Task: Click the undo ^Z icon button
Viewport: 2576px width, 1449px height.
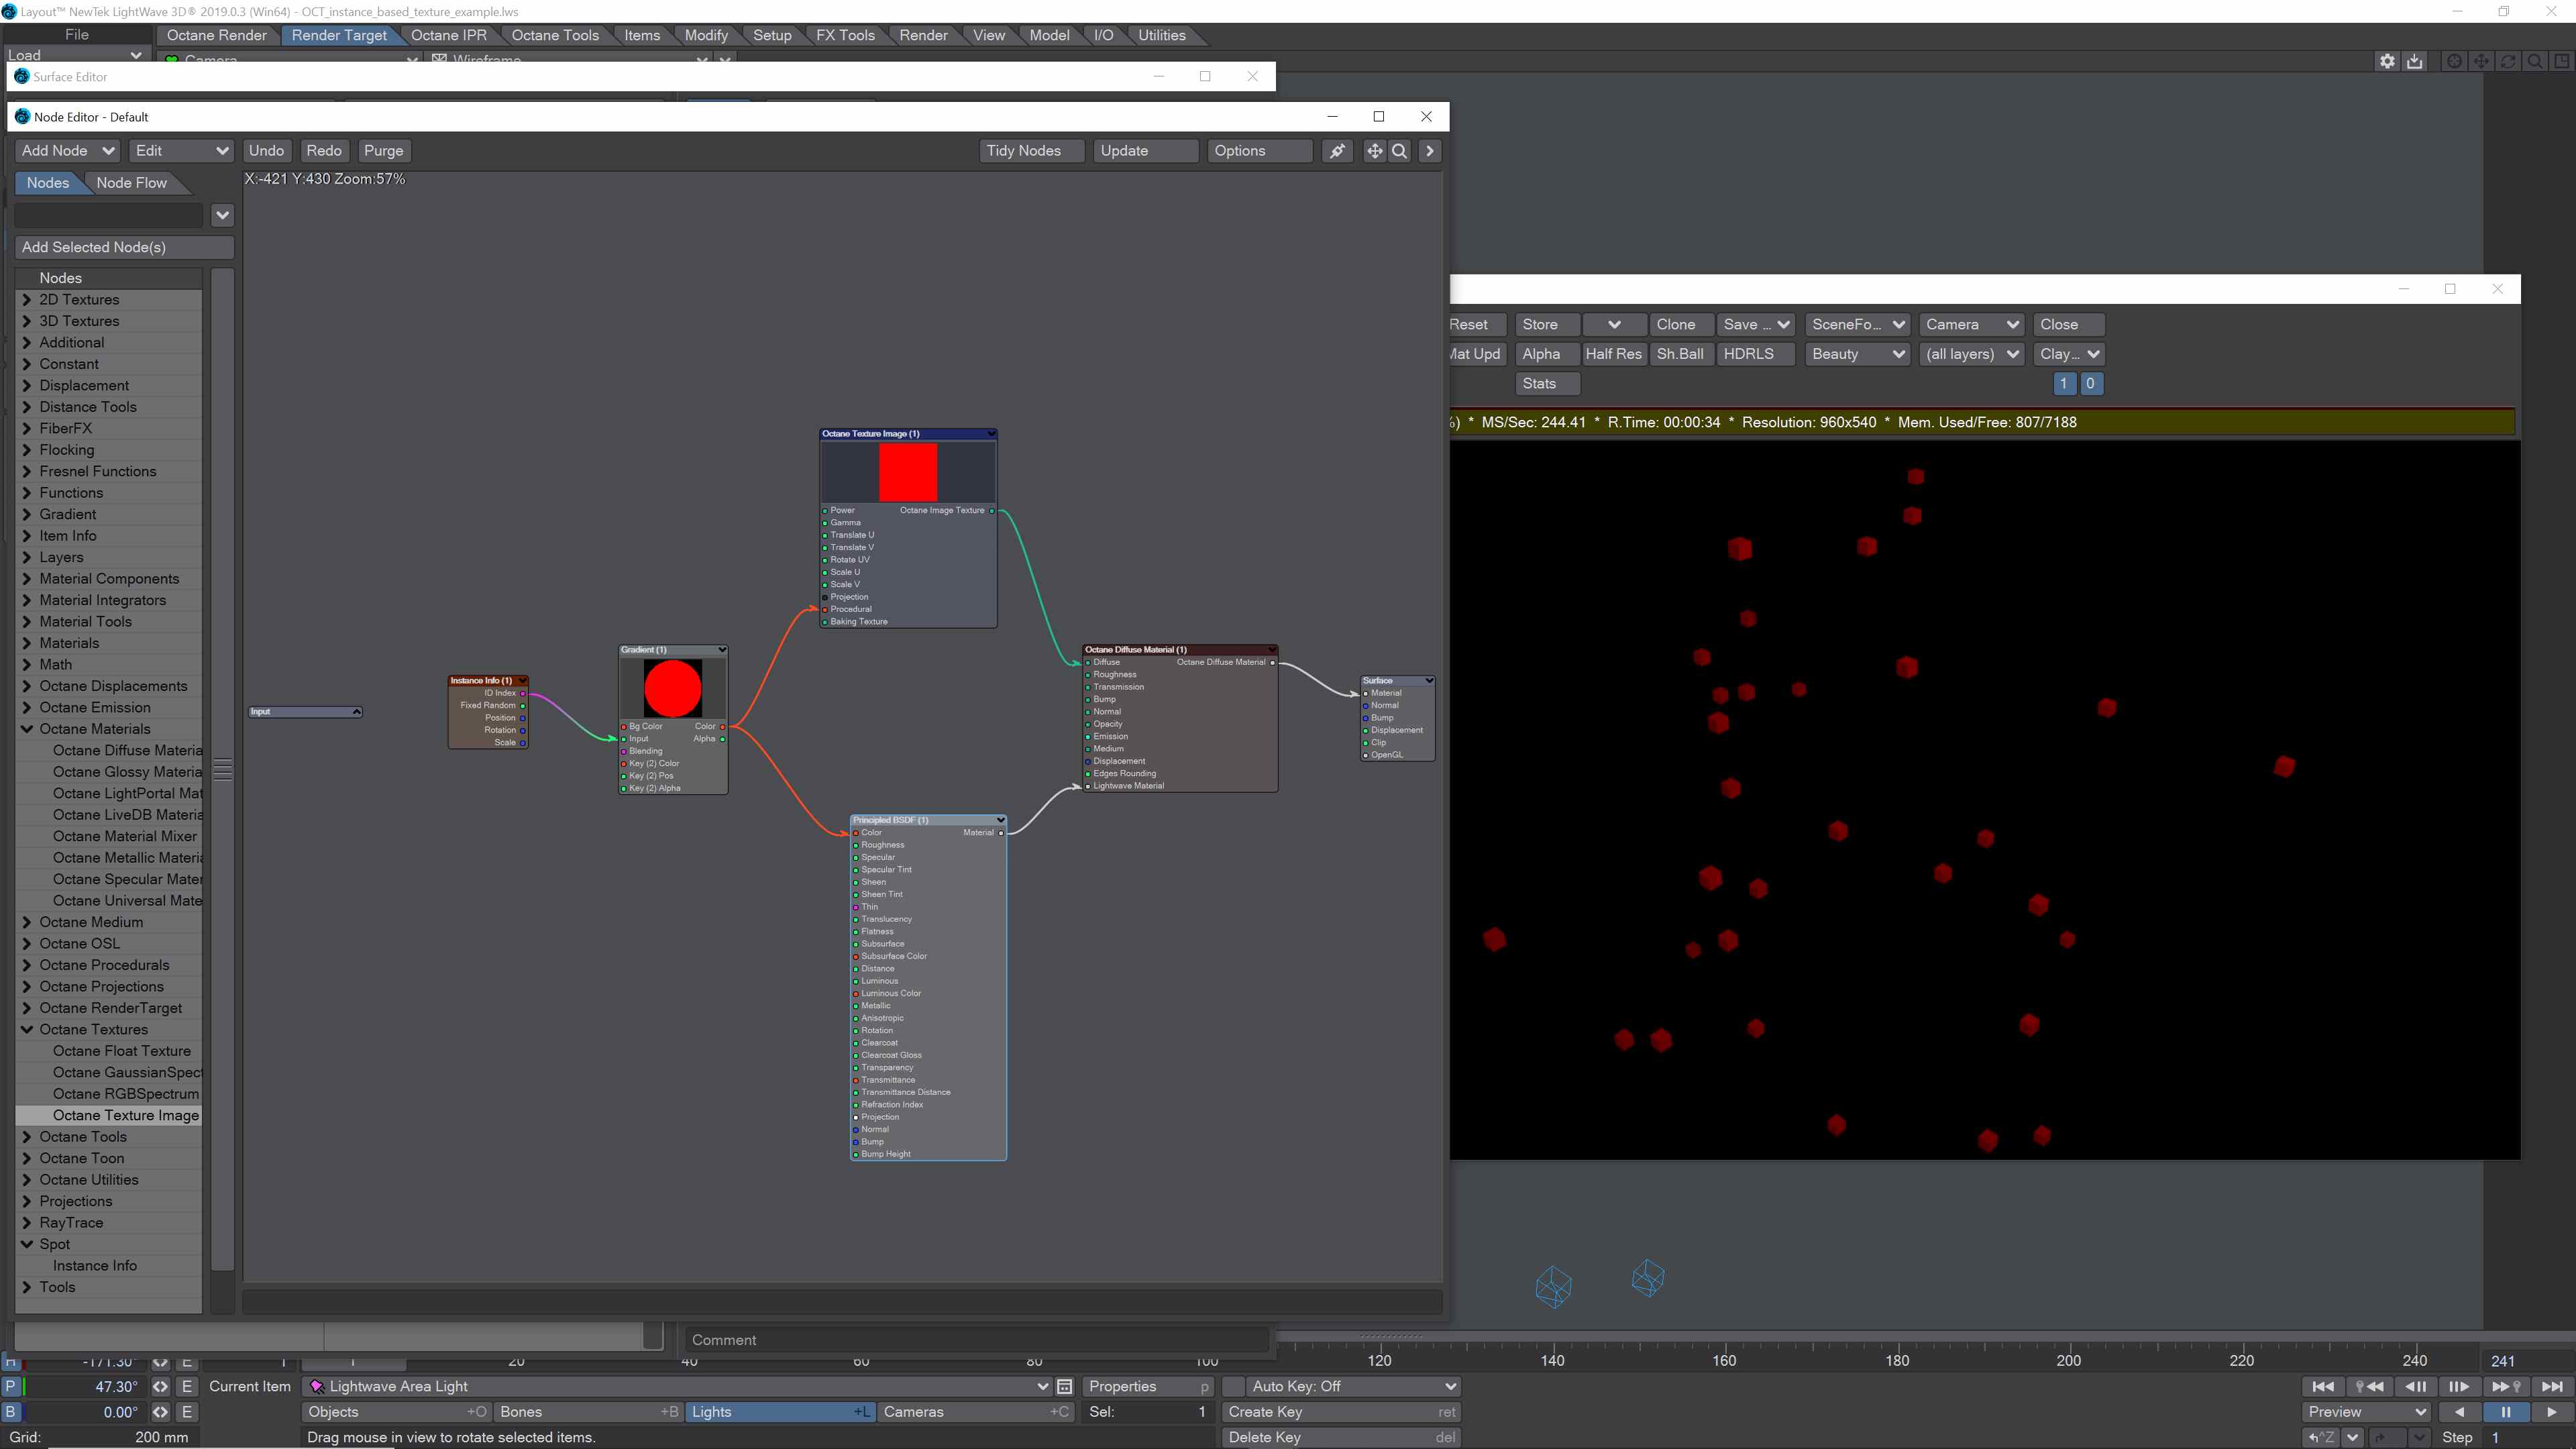Action: pos(2321,1437)
